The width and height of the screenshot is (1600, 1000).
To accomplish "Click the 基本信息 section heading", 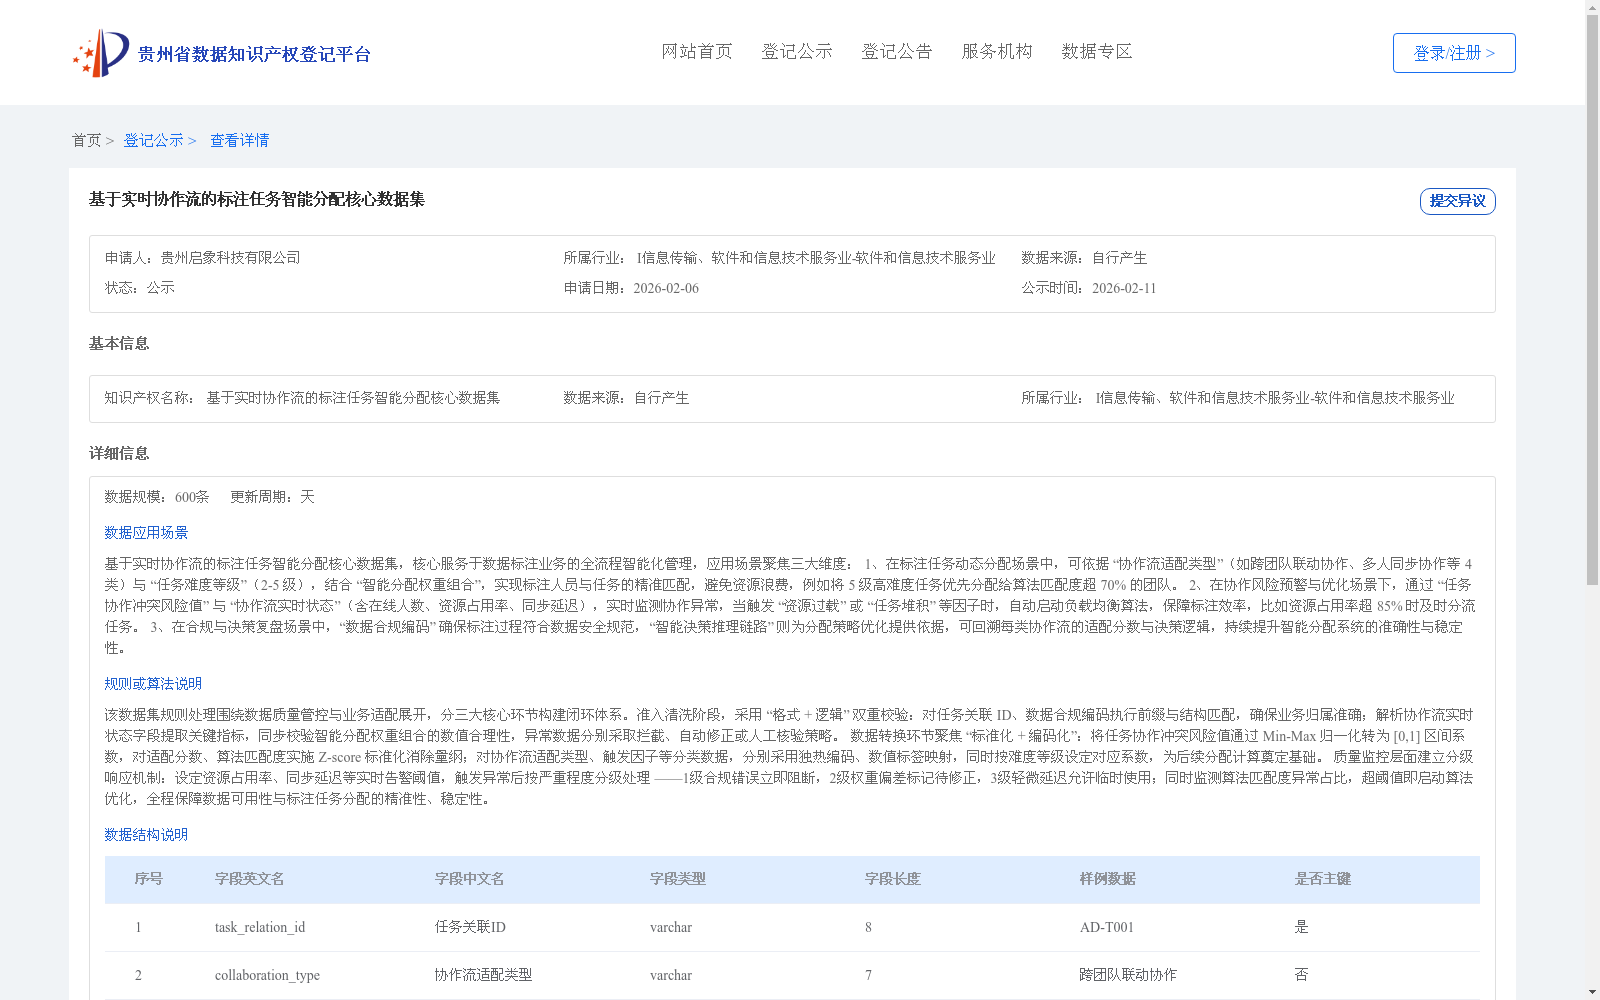I will click(x=119, y=343).
